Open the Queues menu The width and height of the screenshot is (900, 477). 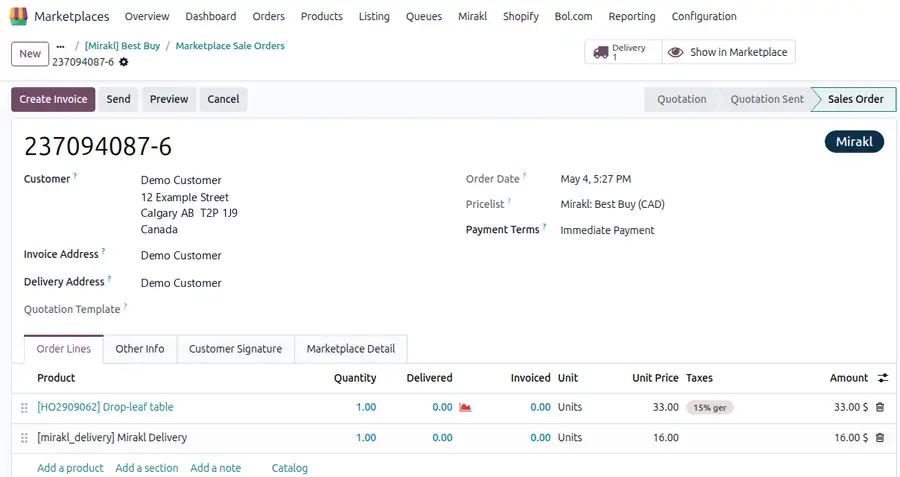(424, 16)
